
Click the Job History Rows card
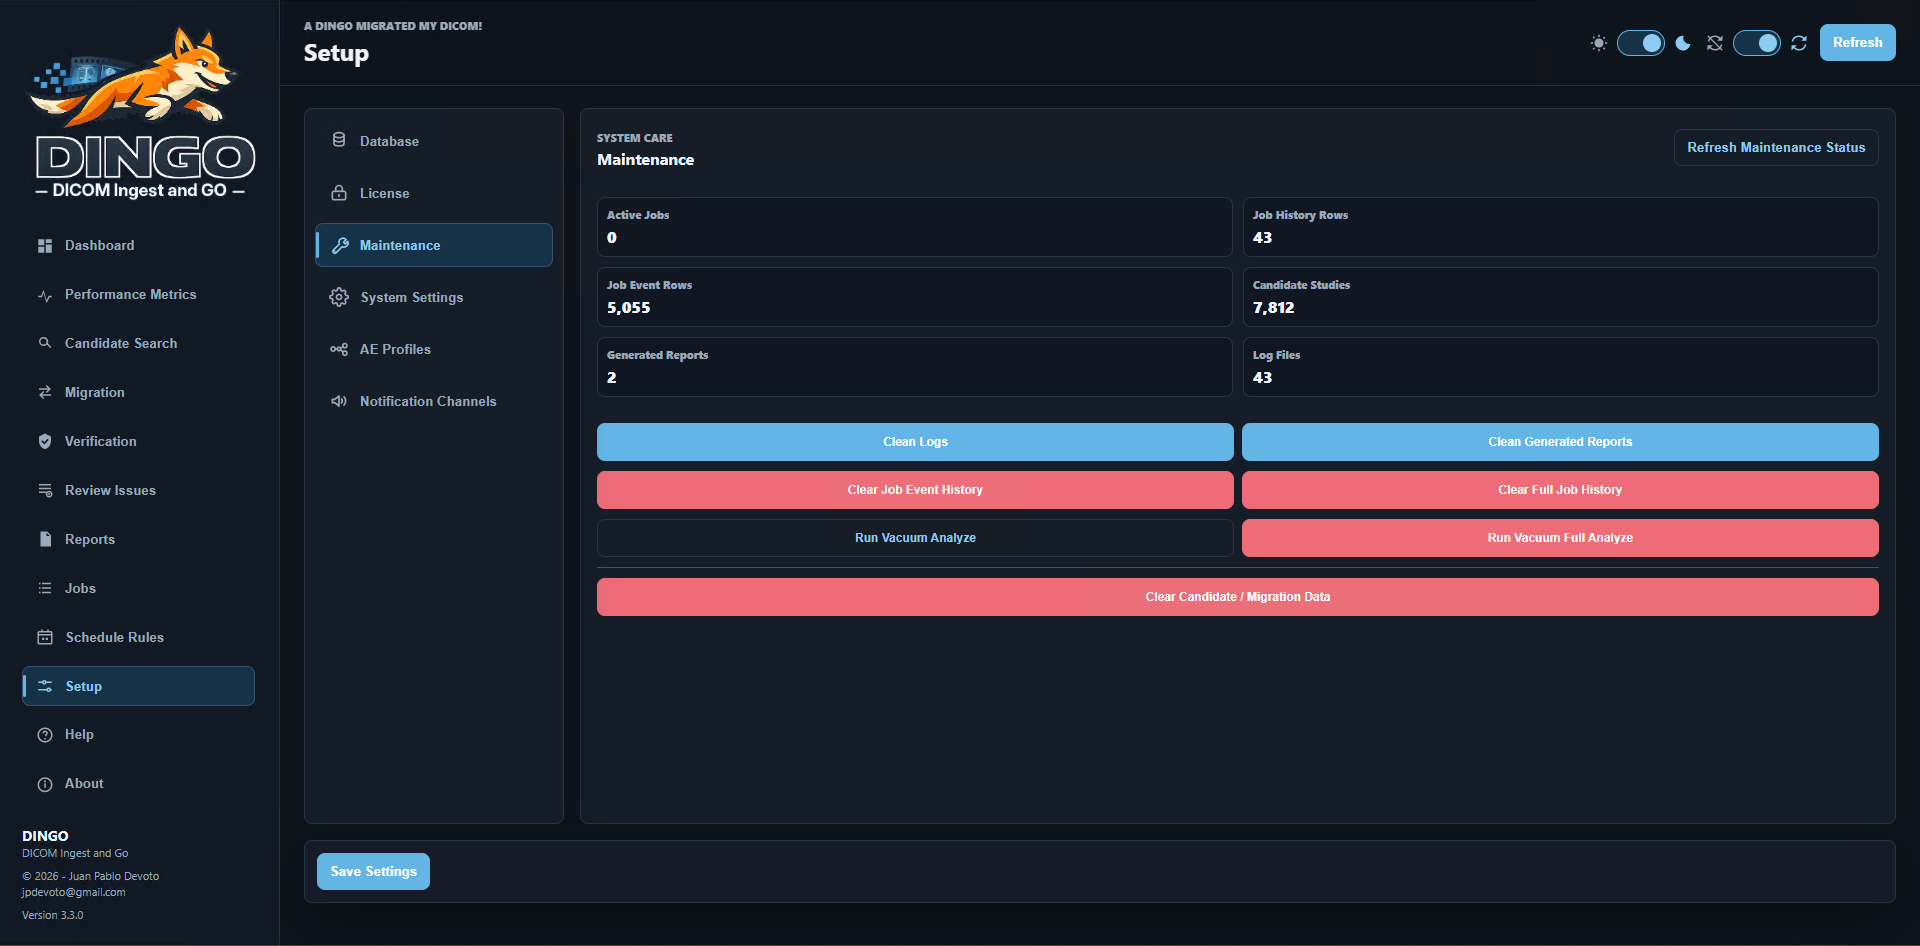(x=1560, y=227)
